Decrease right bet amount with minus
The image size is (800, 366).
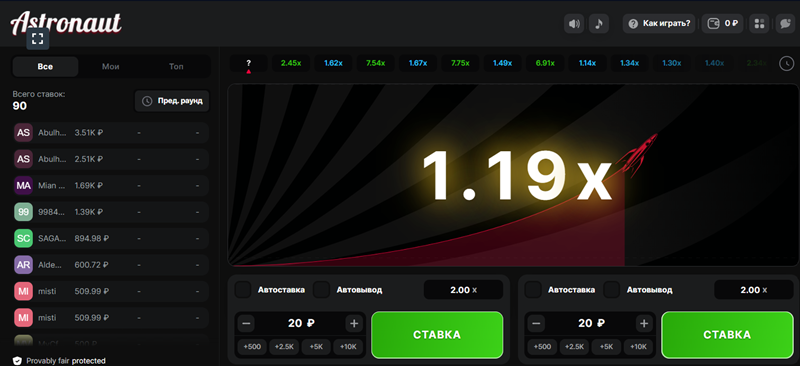(536, 323)
